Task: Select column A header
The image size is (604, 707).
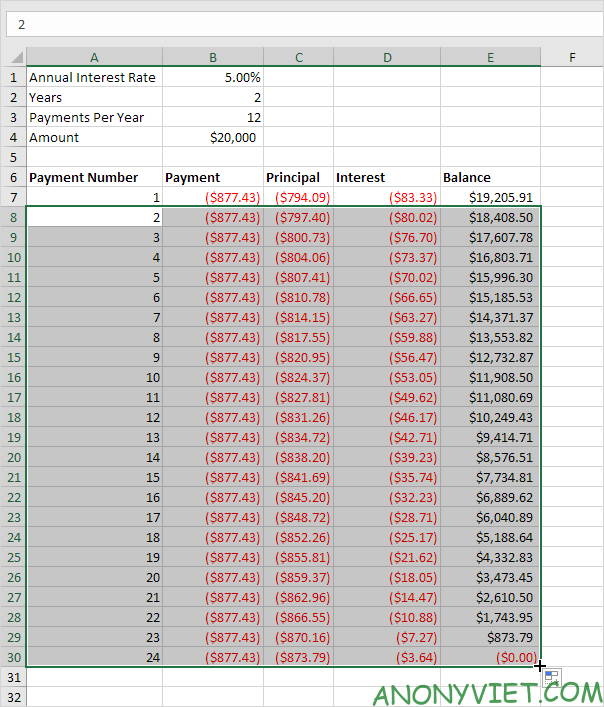Action: click(94, 58)
